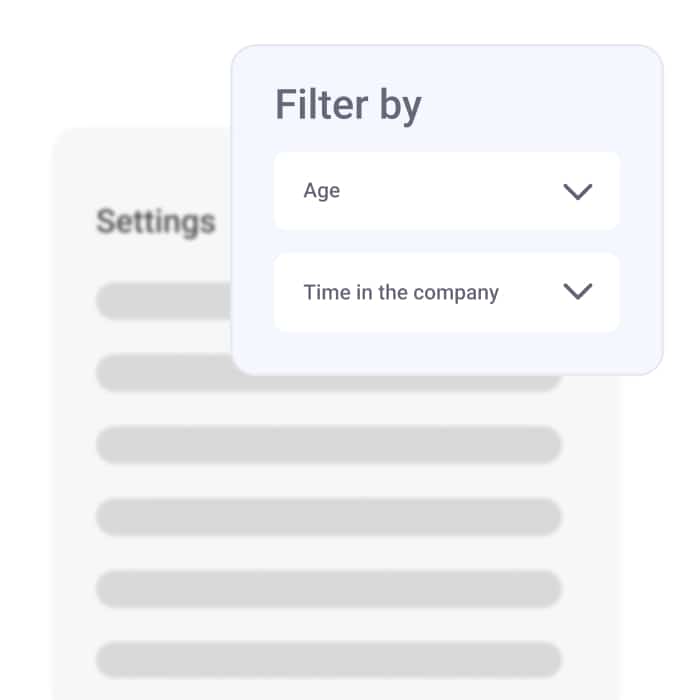The height and width of the screenshot is (700, 700).
Task: Pick the fourth blurred settings row
Action: pos(328,517)
